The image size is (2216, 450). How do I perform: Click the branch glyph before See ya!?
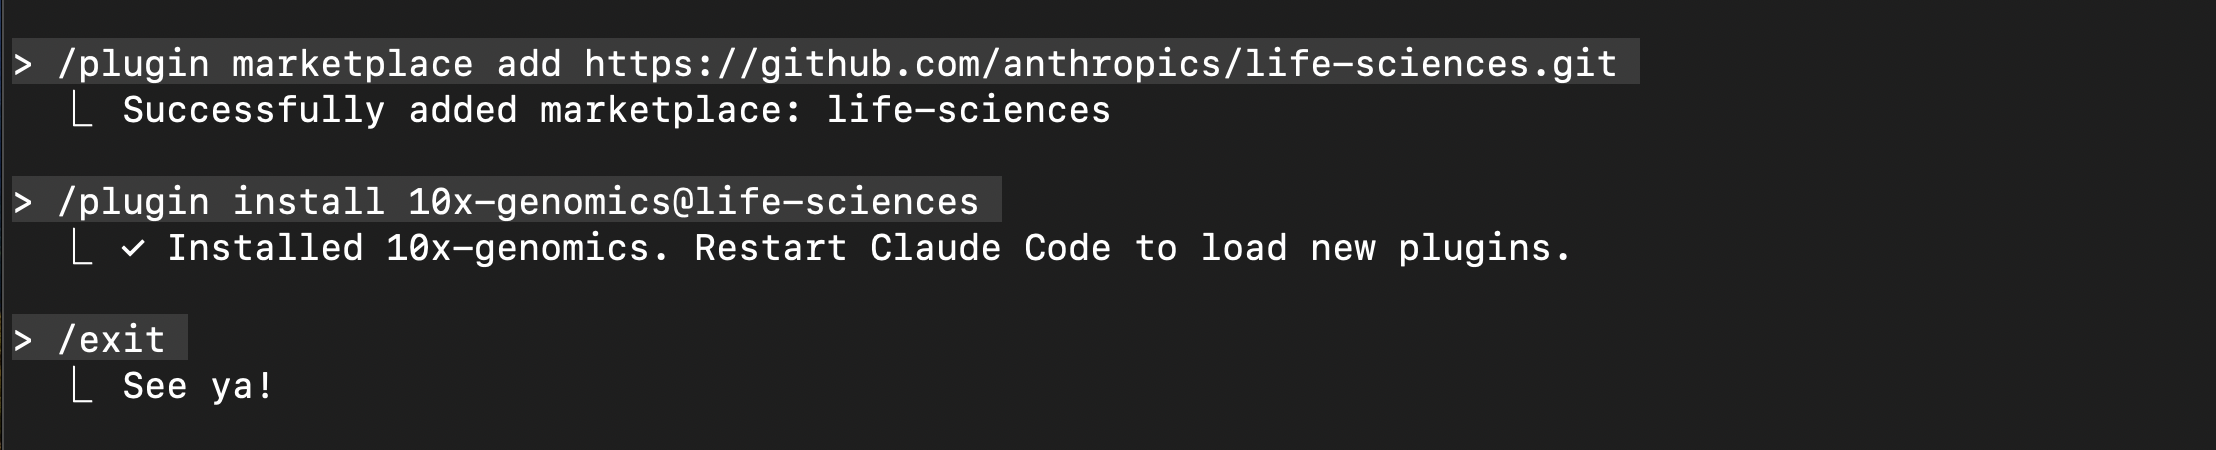(x=82, y=388)
